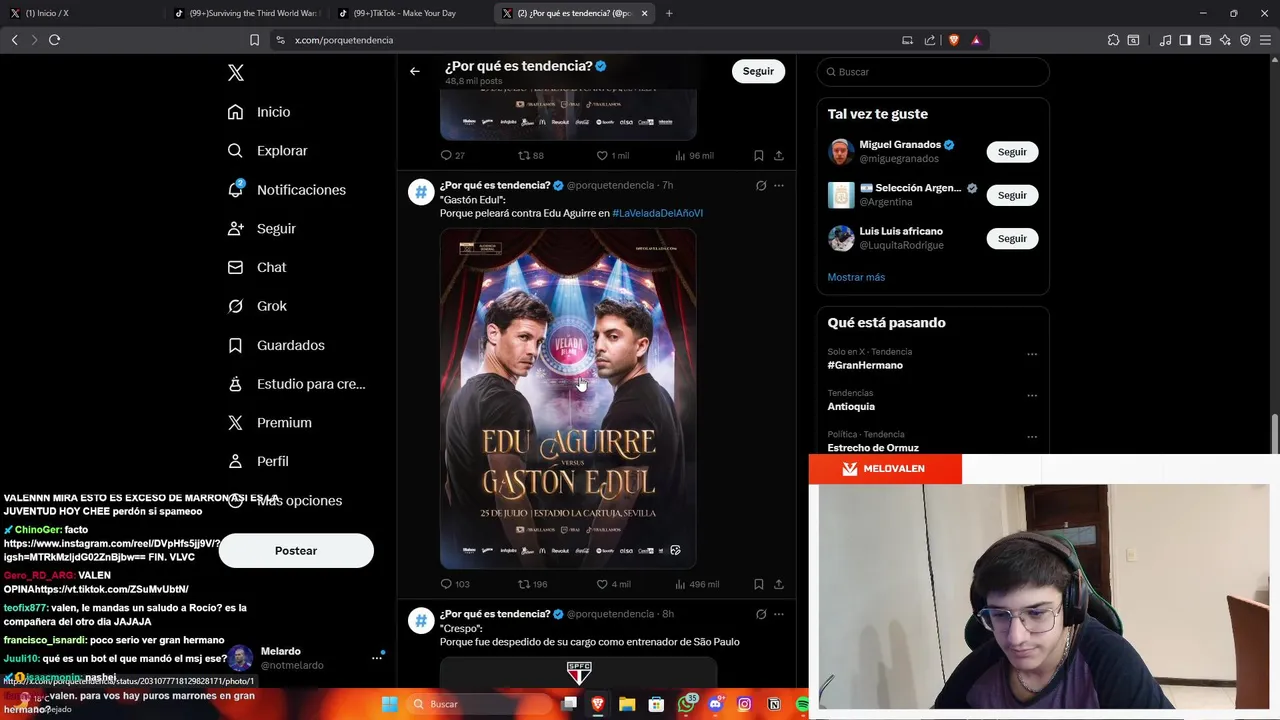Open Grok explain icon on Crespo post

pyautogui.click(x=761, y=614)
